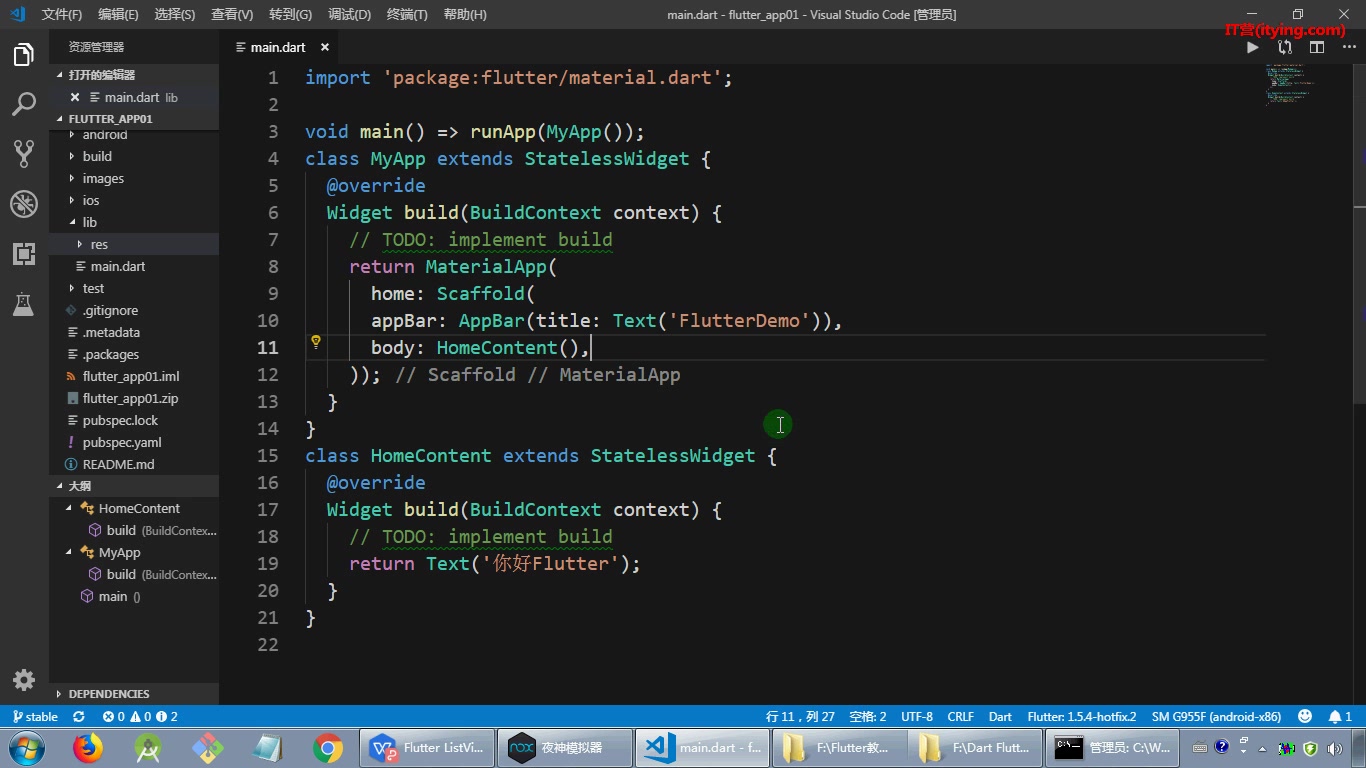The width and height of the screenshot is (1366, 768).
Task: Open the Help menu
Action: click(465, 14)
